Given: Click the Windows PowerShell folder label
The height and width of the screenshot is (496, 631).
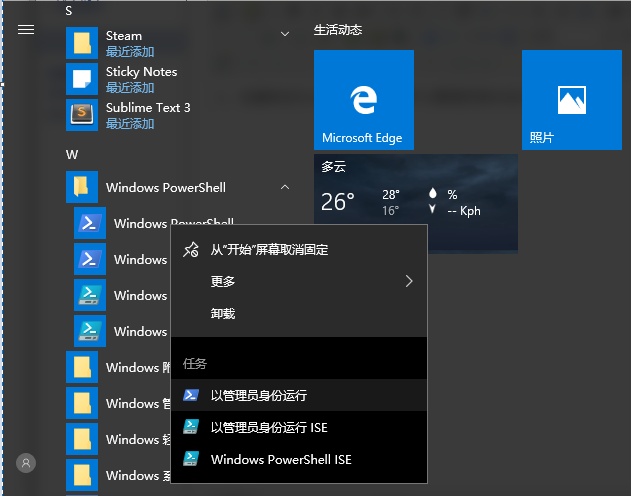Looking at the screenshot, I should tap(165, 187).
